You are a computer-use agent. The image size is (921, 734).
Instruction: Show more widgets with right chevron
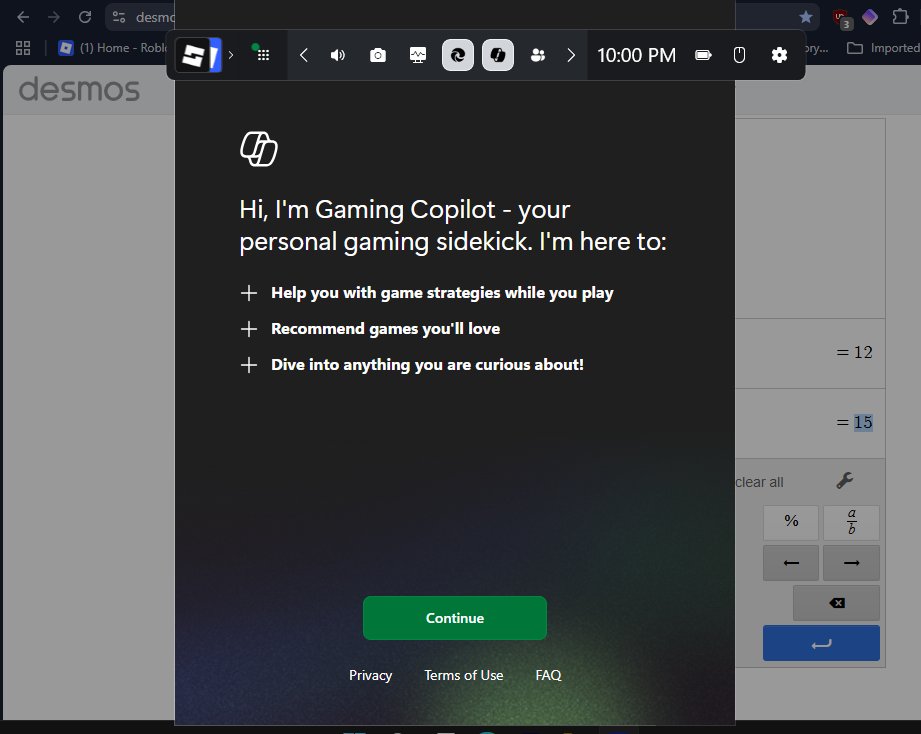[x=571, y=55]
